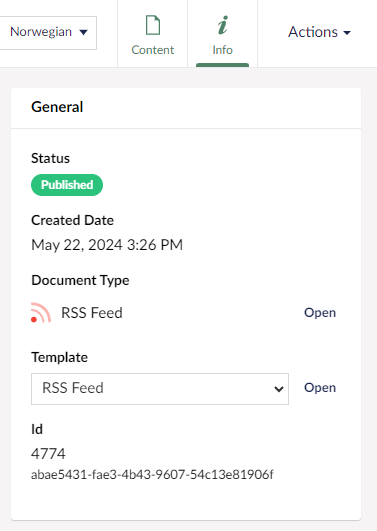This screenshot has width=377, height=531.
Task: Click the Info 'i' icon
Action: (223, 25)
